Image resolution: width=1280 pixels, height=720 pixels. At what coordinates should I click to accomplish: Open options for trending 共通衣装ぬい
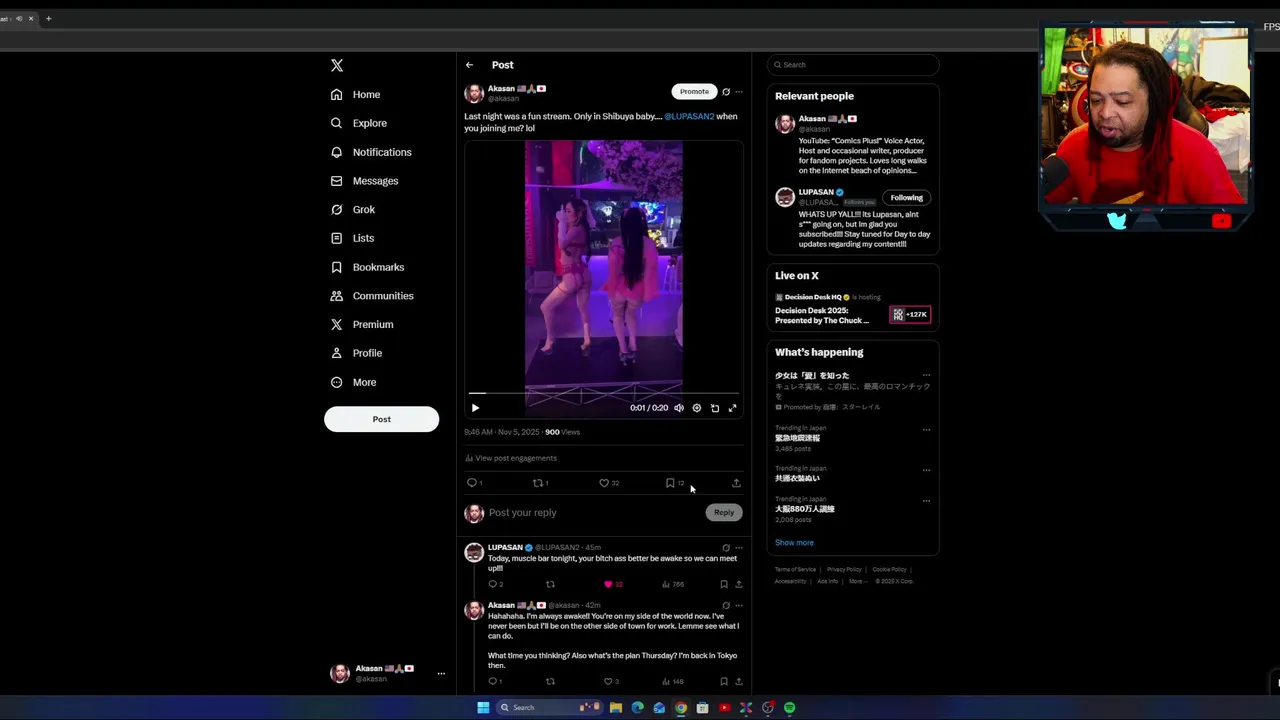point(926,470)
